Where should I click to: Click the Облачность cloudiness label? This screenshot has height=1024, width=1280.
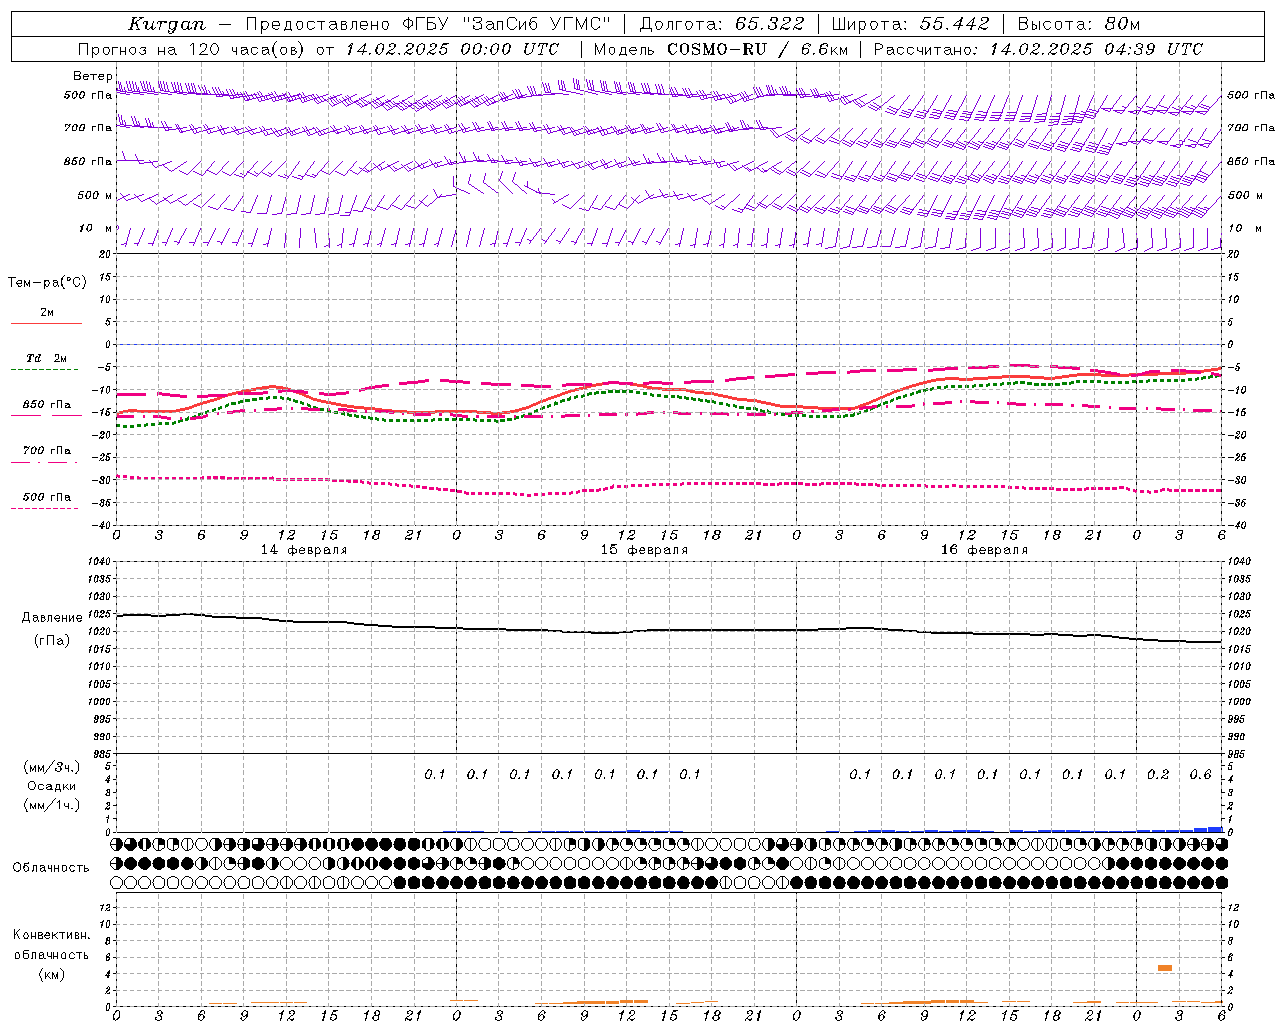(x=51, y=868)
